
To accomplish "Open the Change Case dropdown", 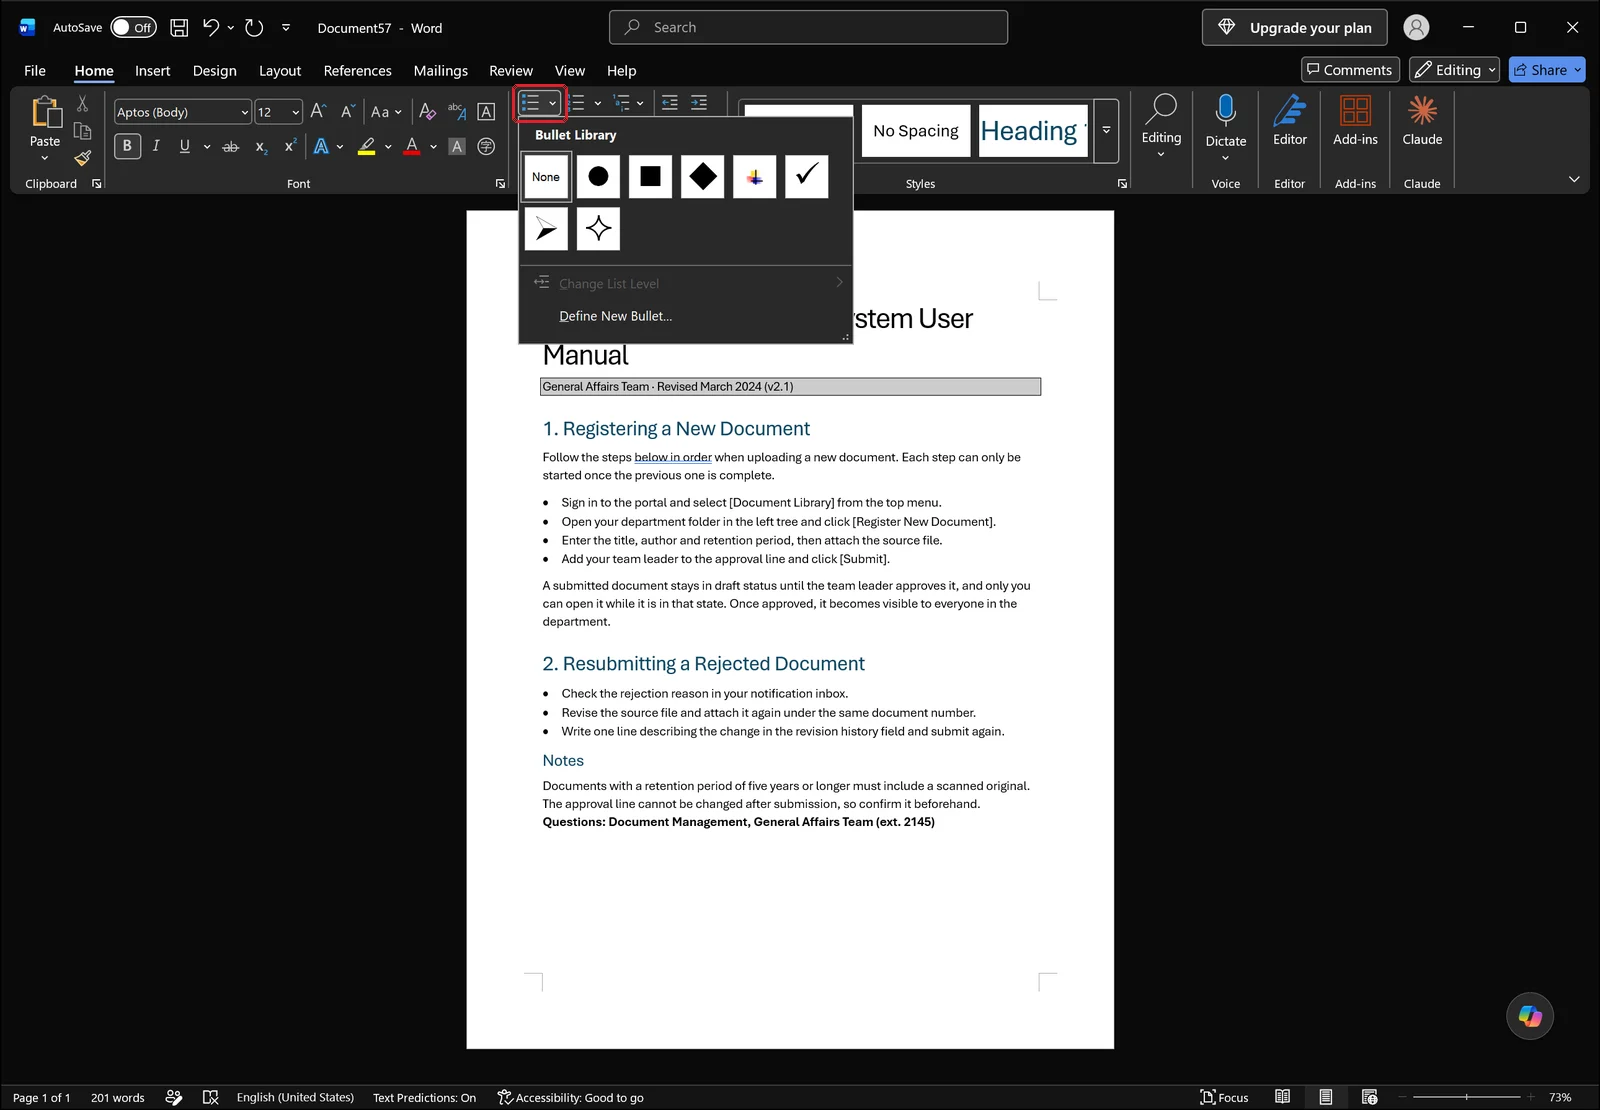I will (386, 112).
